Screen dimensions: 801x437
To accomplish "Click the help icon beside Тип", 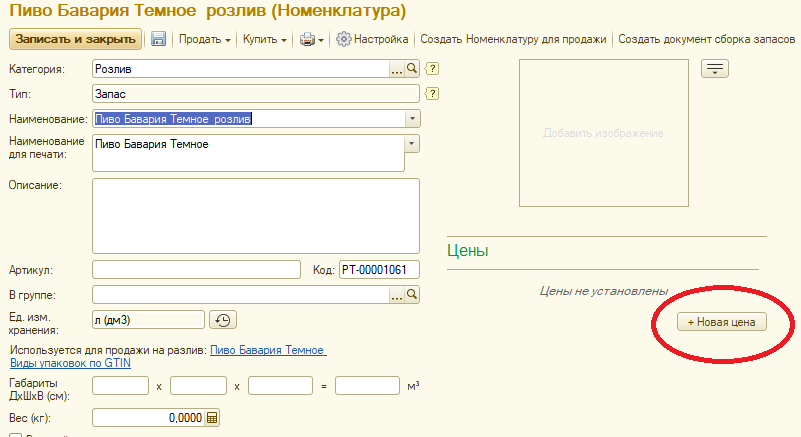I will click(x=433, y=94).
